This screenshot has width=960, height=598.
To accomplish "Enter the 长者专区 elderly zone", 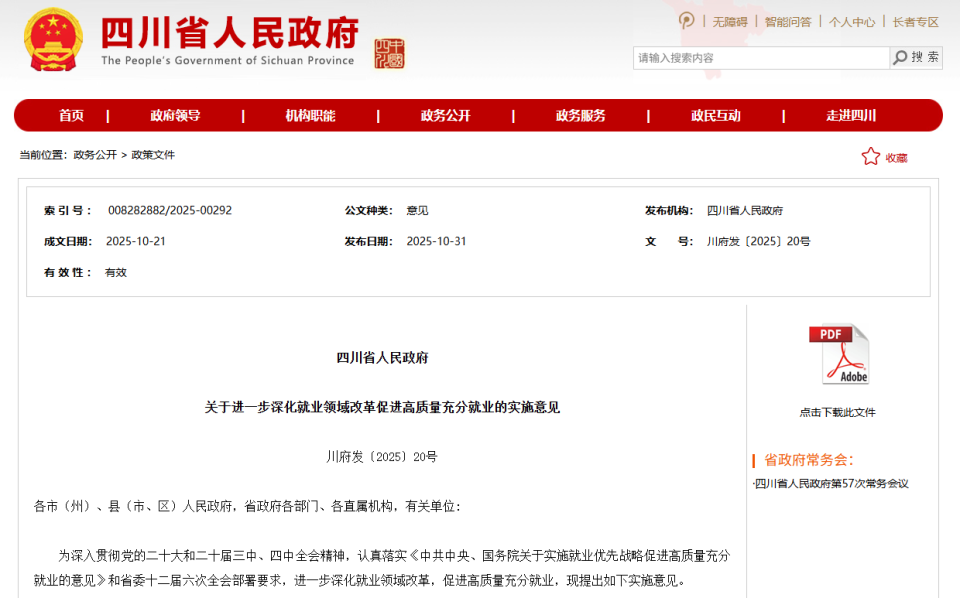I will [x=913, y=19].
